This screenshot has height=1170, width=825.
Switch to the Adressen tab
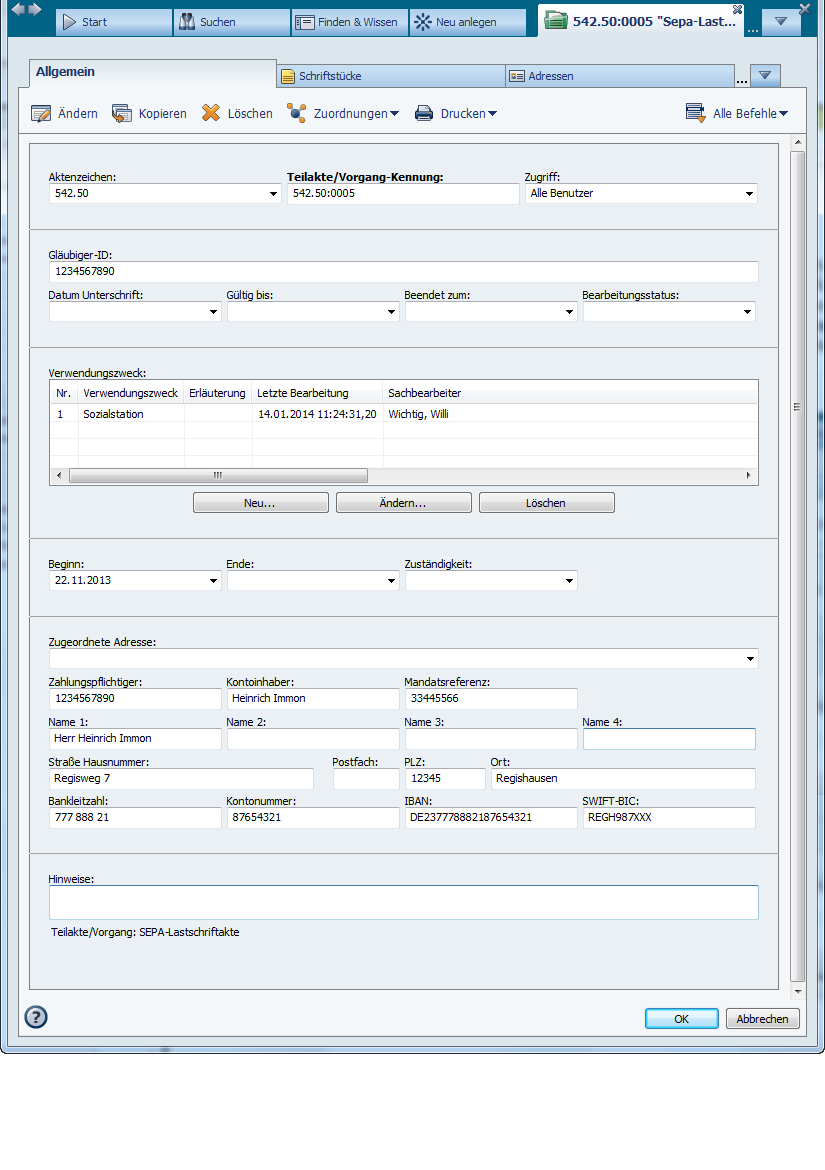click(x=619, y=76)
